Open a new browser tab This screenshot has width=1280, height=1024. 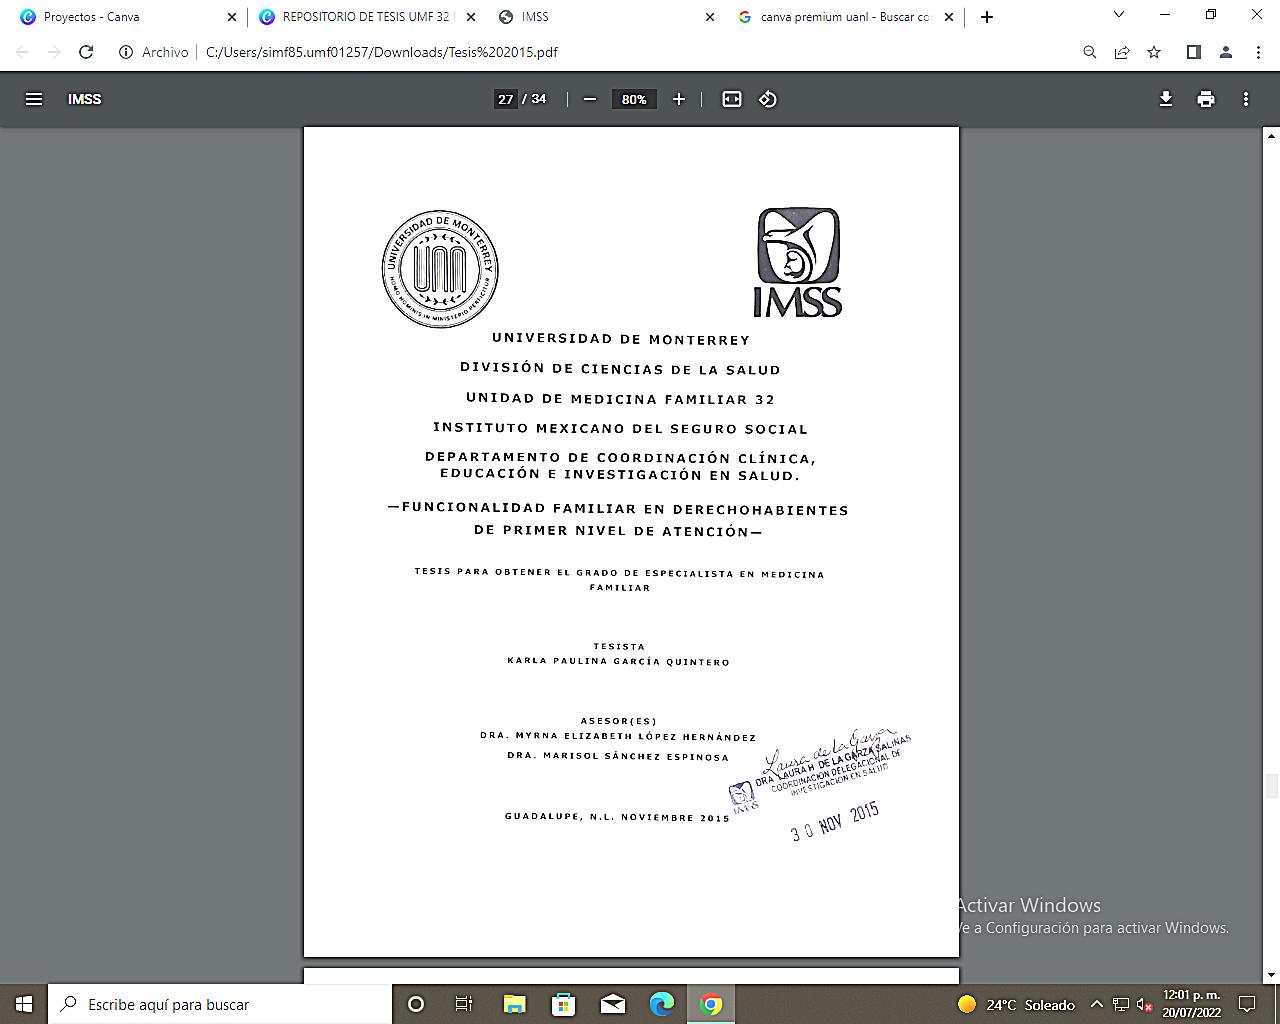pyautogui.click(x=987, y=17)
